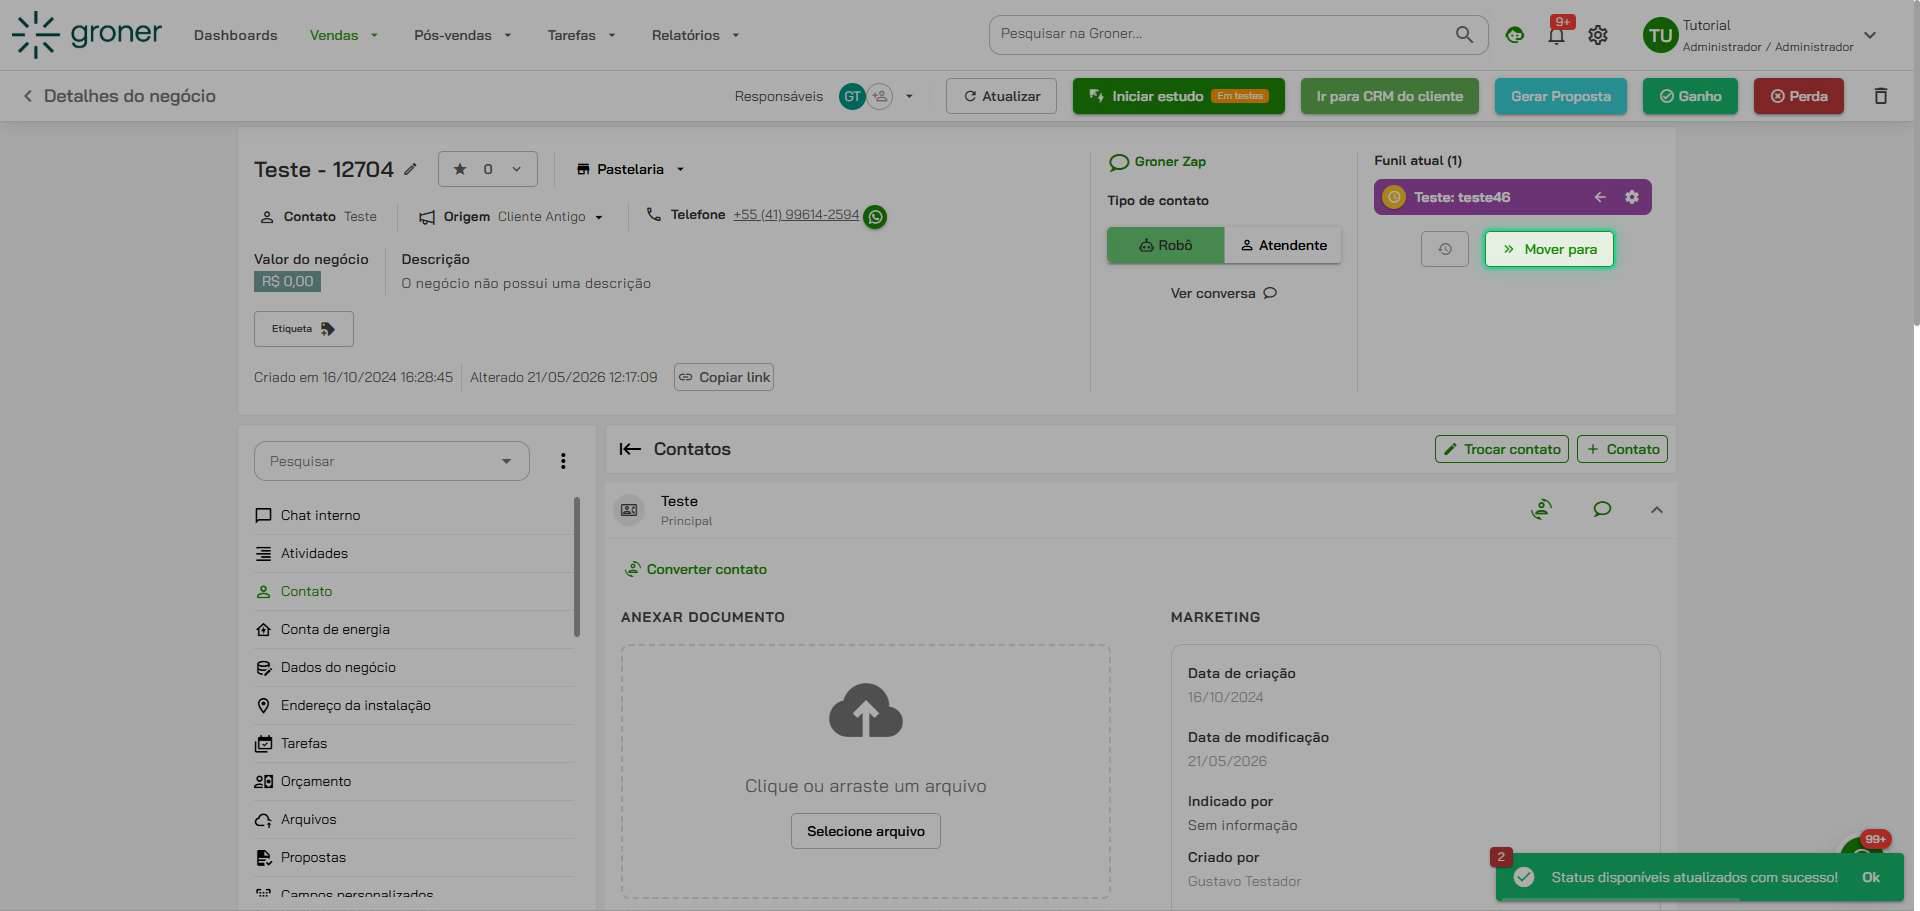Click the Mover para button

pyautogui.click(x=1549, y=249)
